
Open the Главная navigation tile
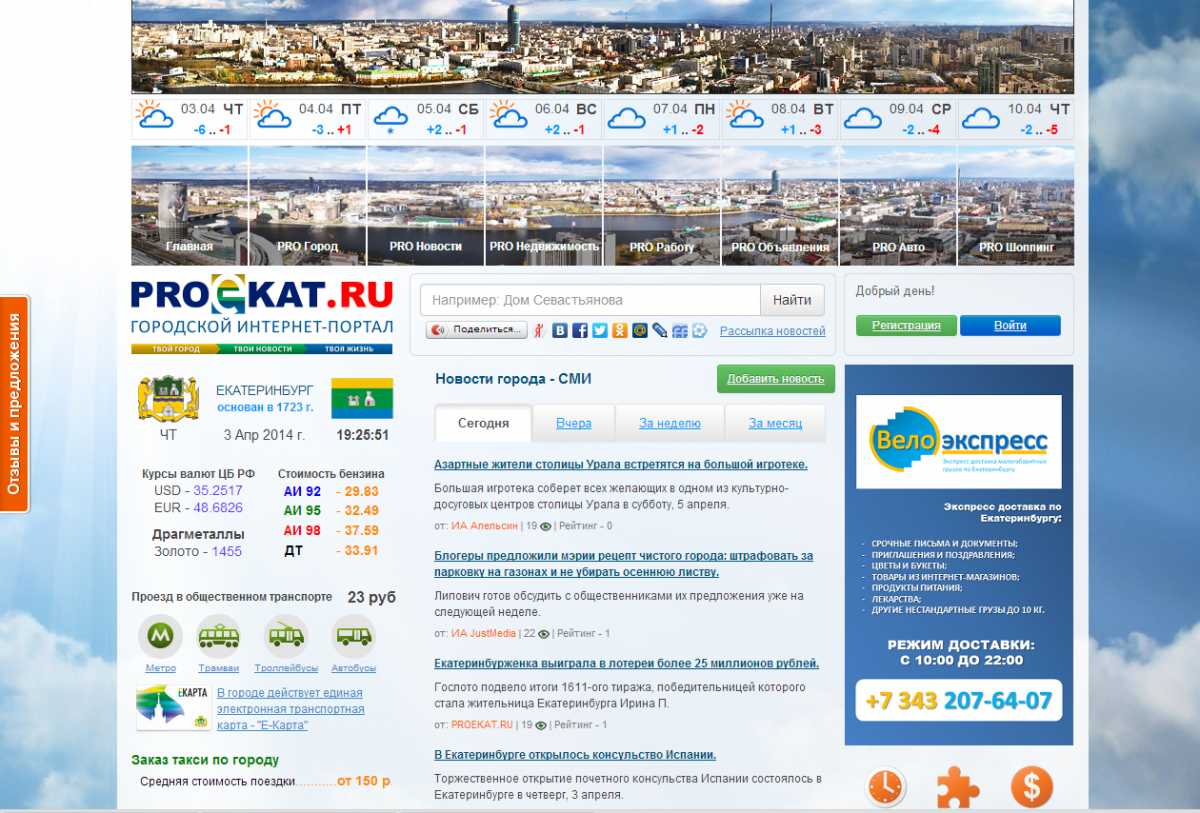point(190,206)
